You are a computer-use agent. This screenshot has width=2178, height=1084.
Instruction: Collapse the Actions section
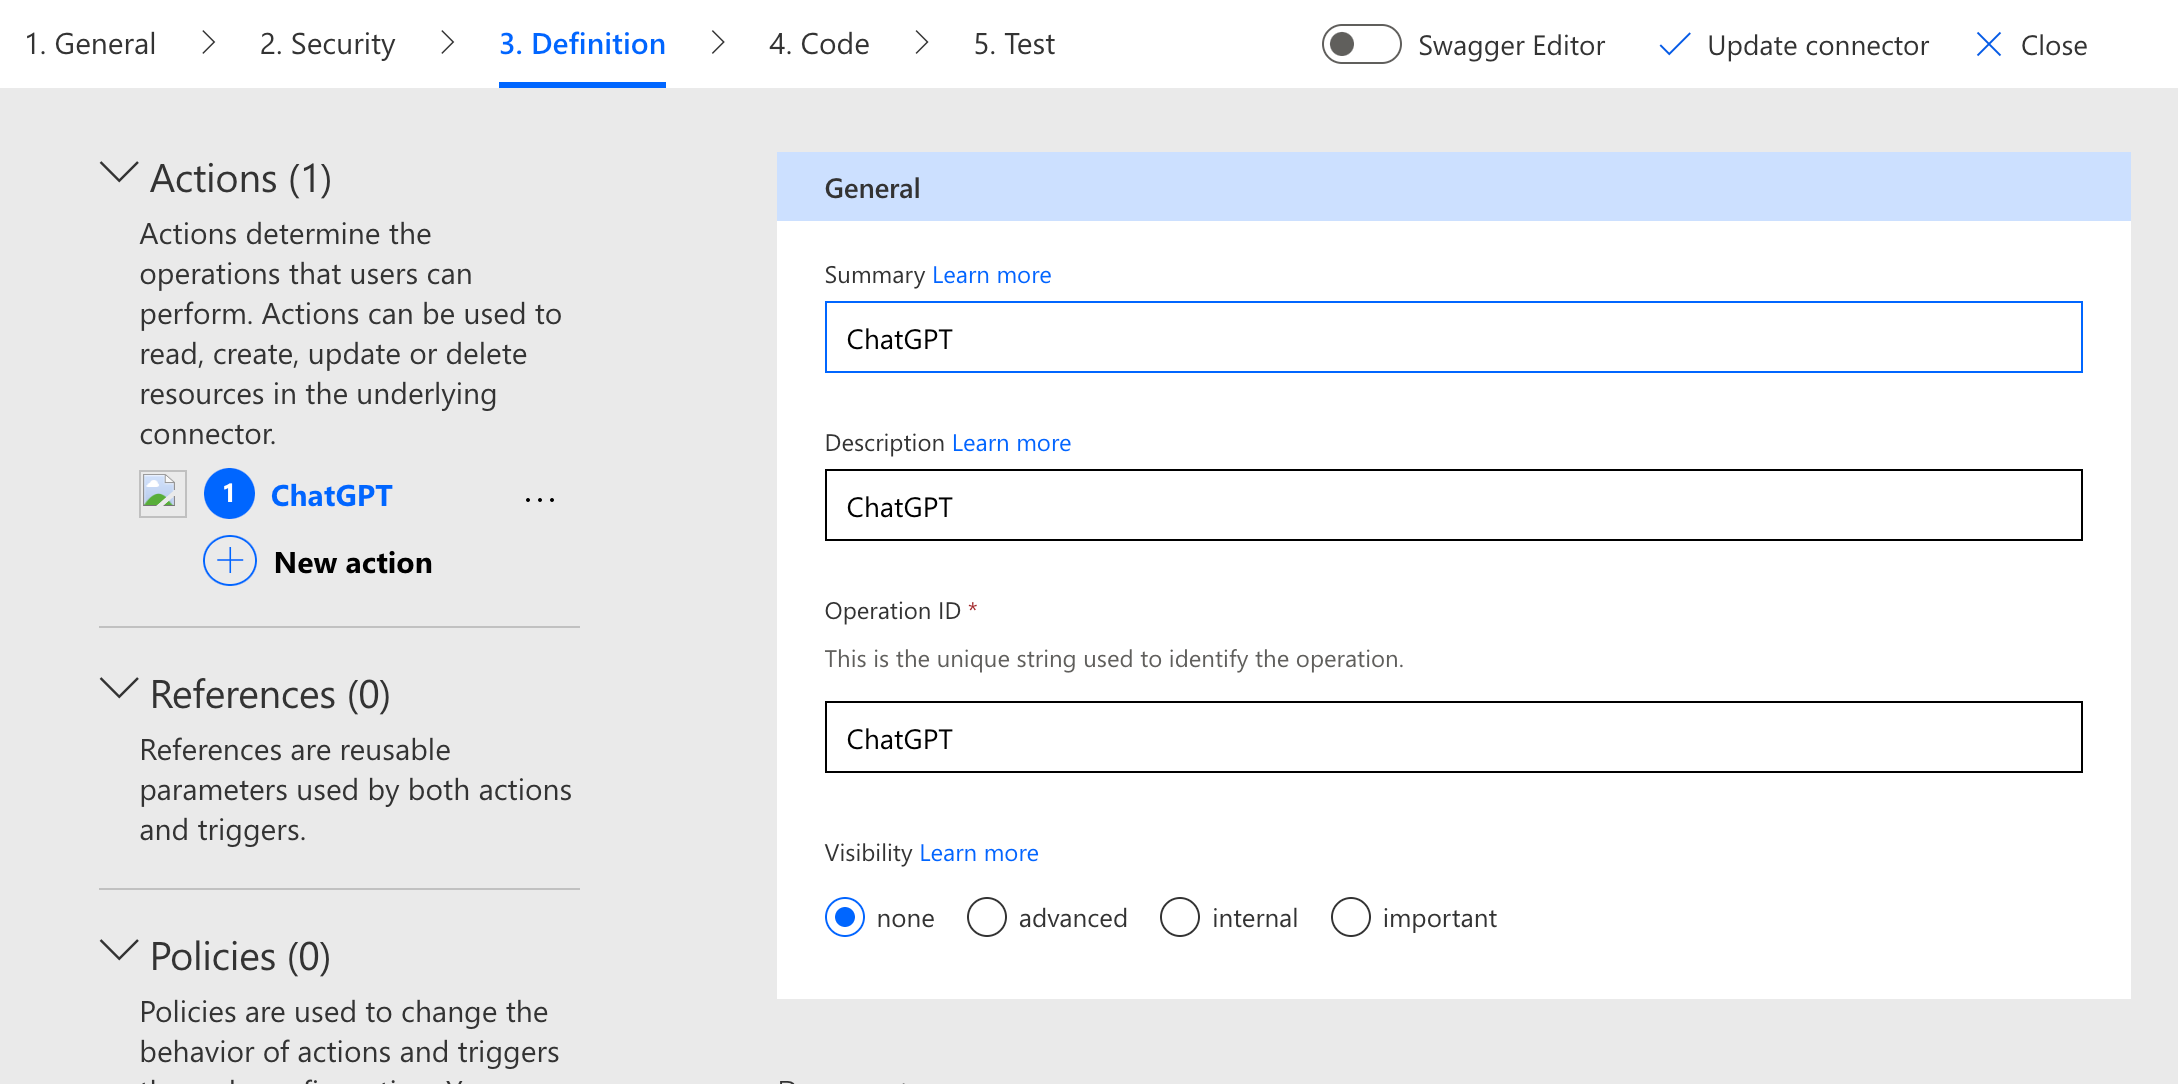[119, 174]
